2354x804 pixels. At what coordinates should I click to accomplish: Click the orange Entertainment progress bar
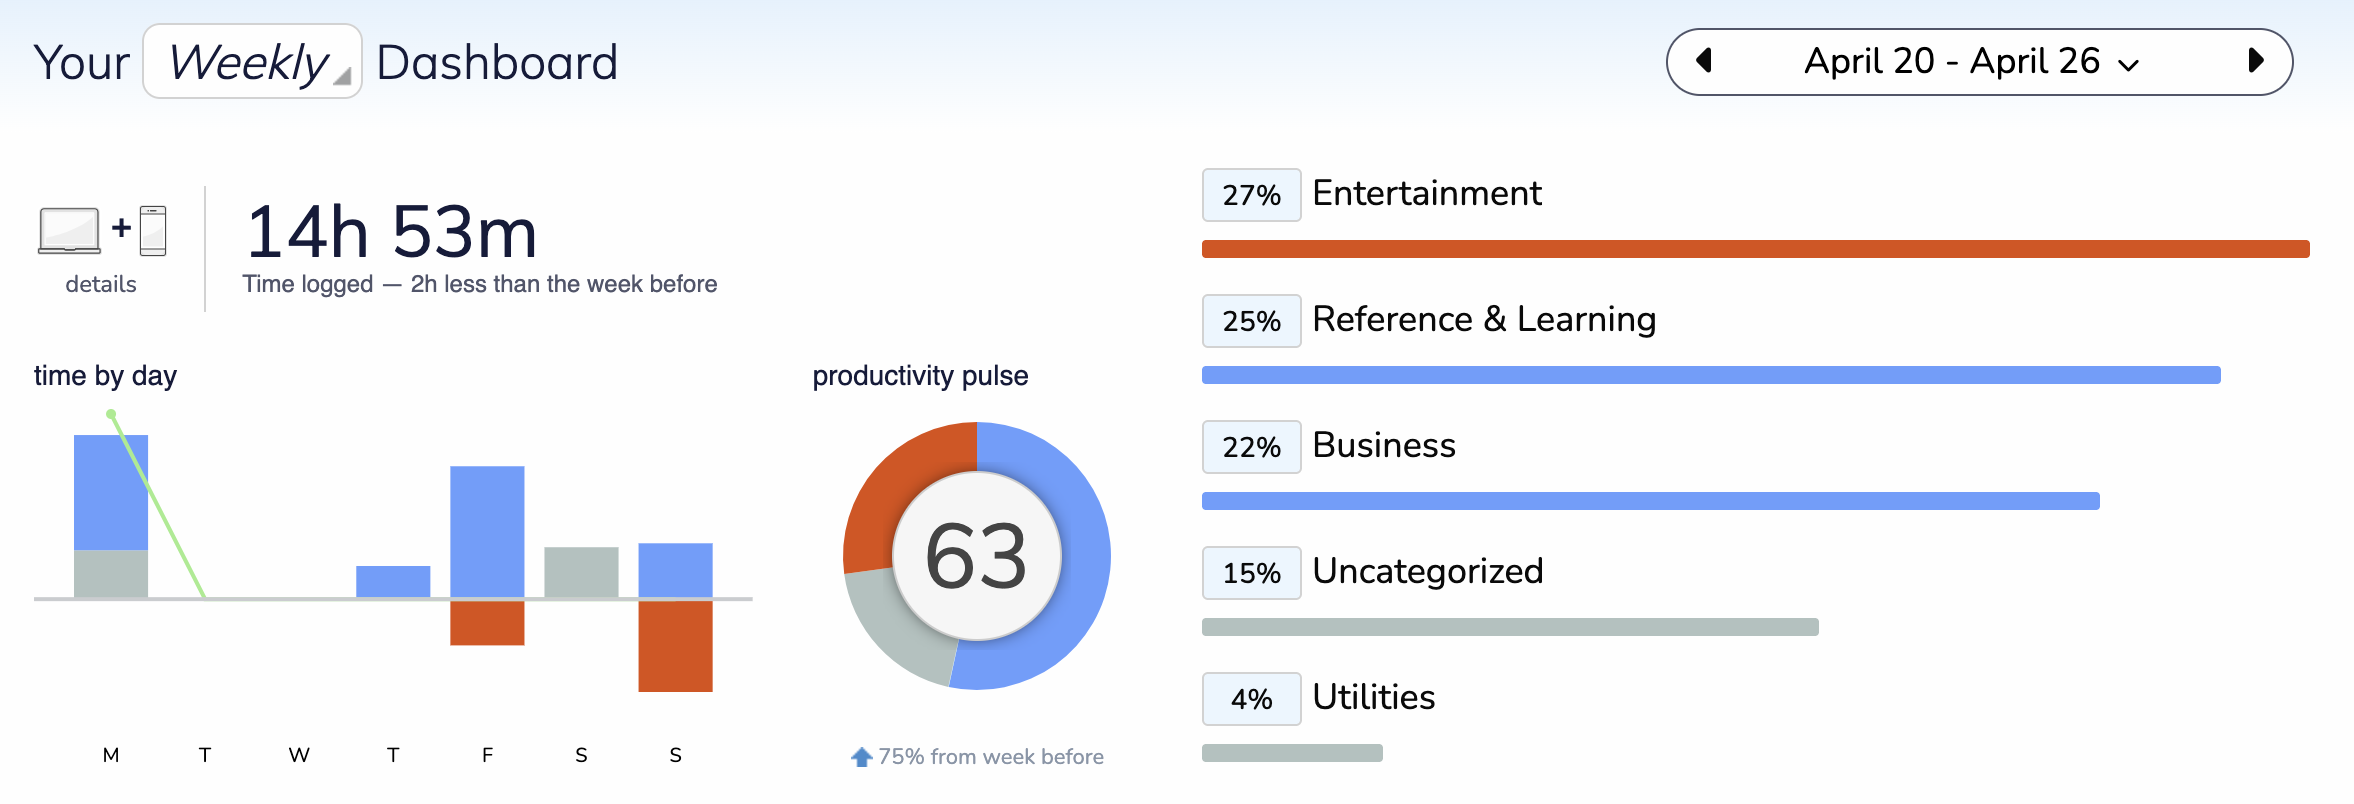[x=1755, y=249]
